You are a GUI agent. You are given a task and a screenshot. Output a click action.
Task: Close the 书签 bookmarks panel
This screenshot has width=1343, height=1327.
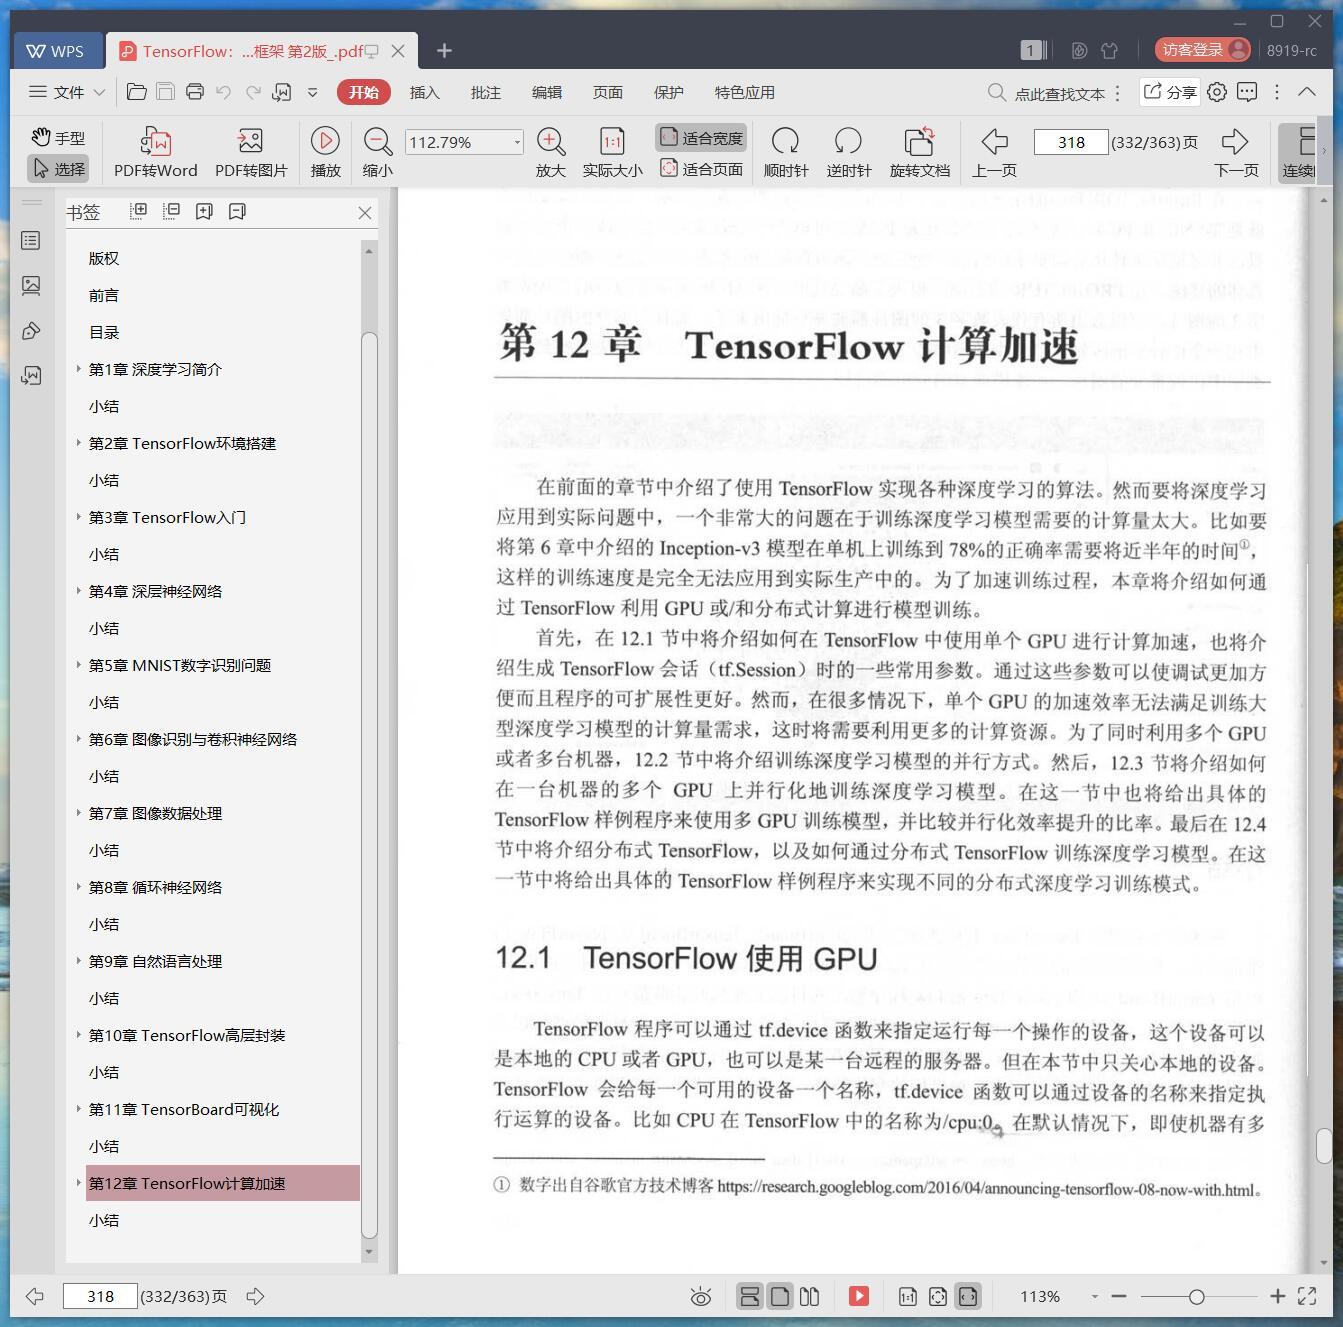tap(365, 212)
